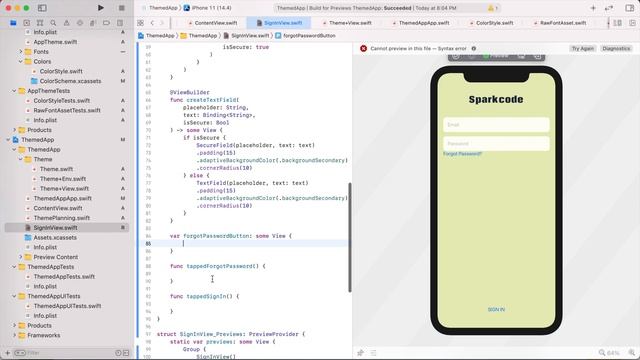Open the Debug navigator

click(93, 23)
